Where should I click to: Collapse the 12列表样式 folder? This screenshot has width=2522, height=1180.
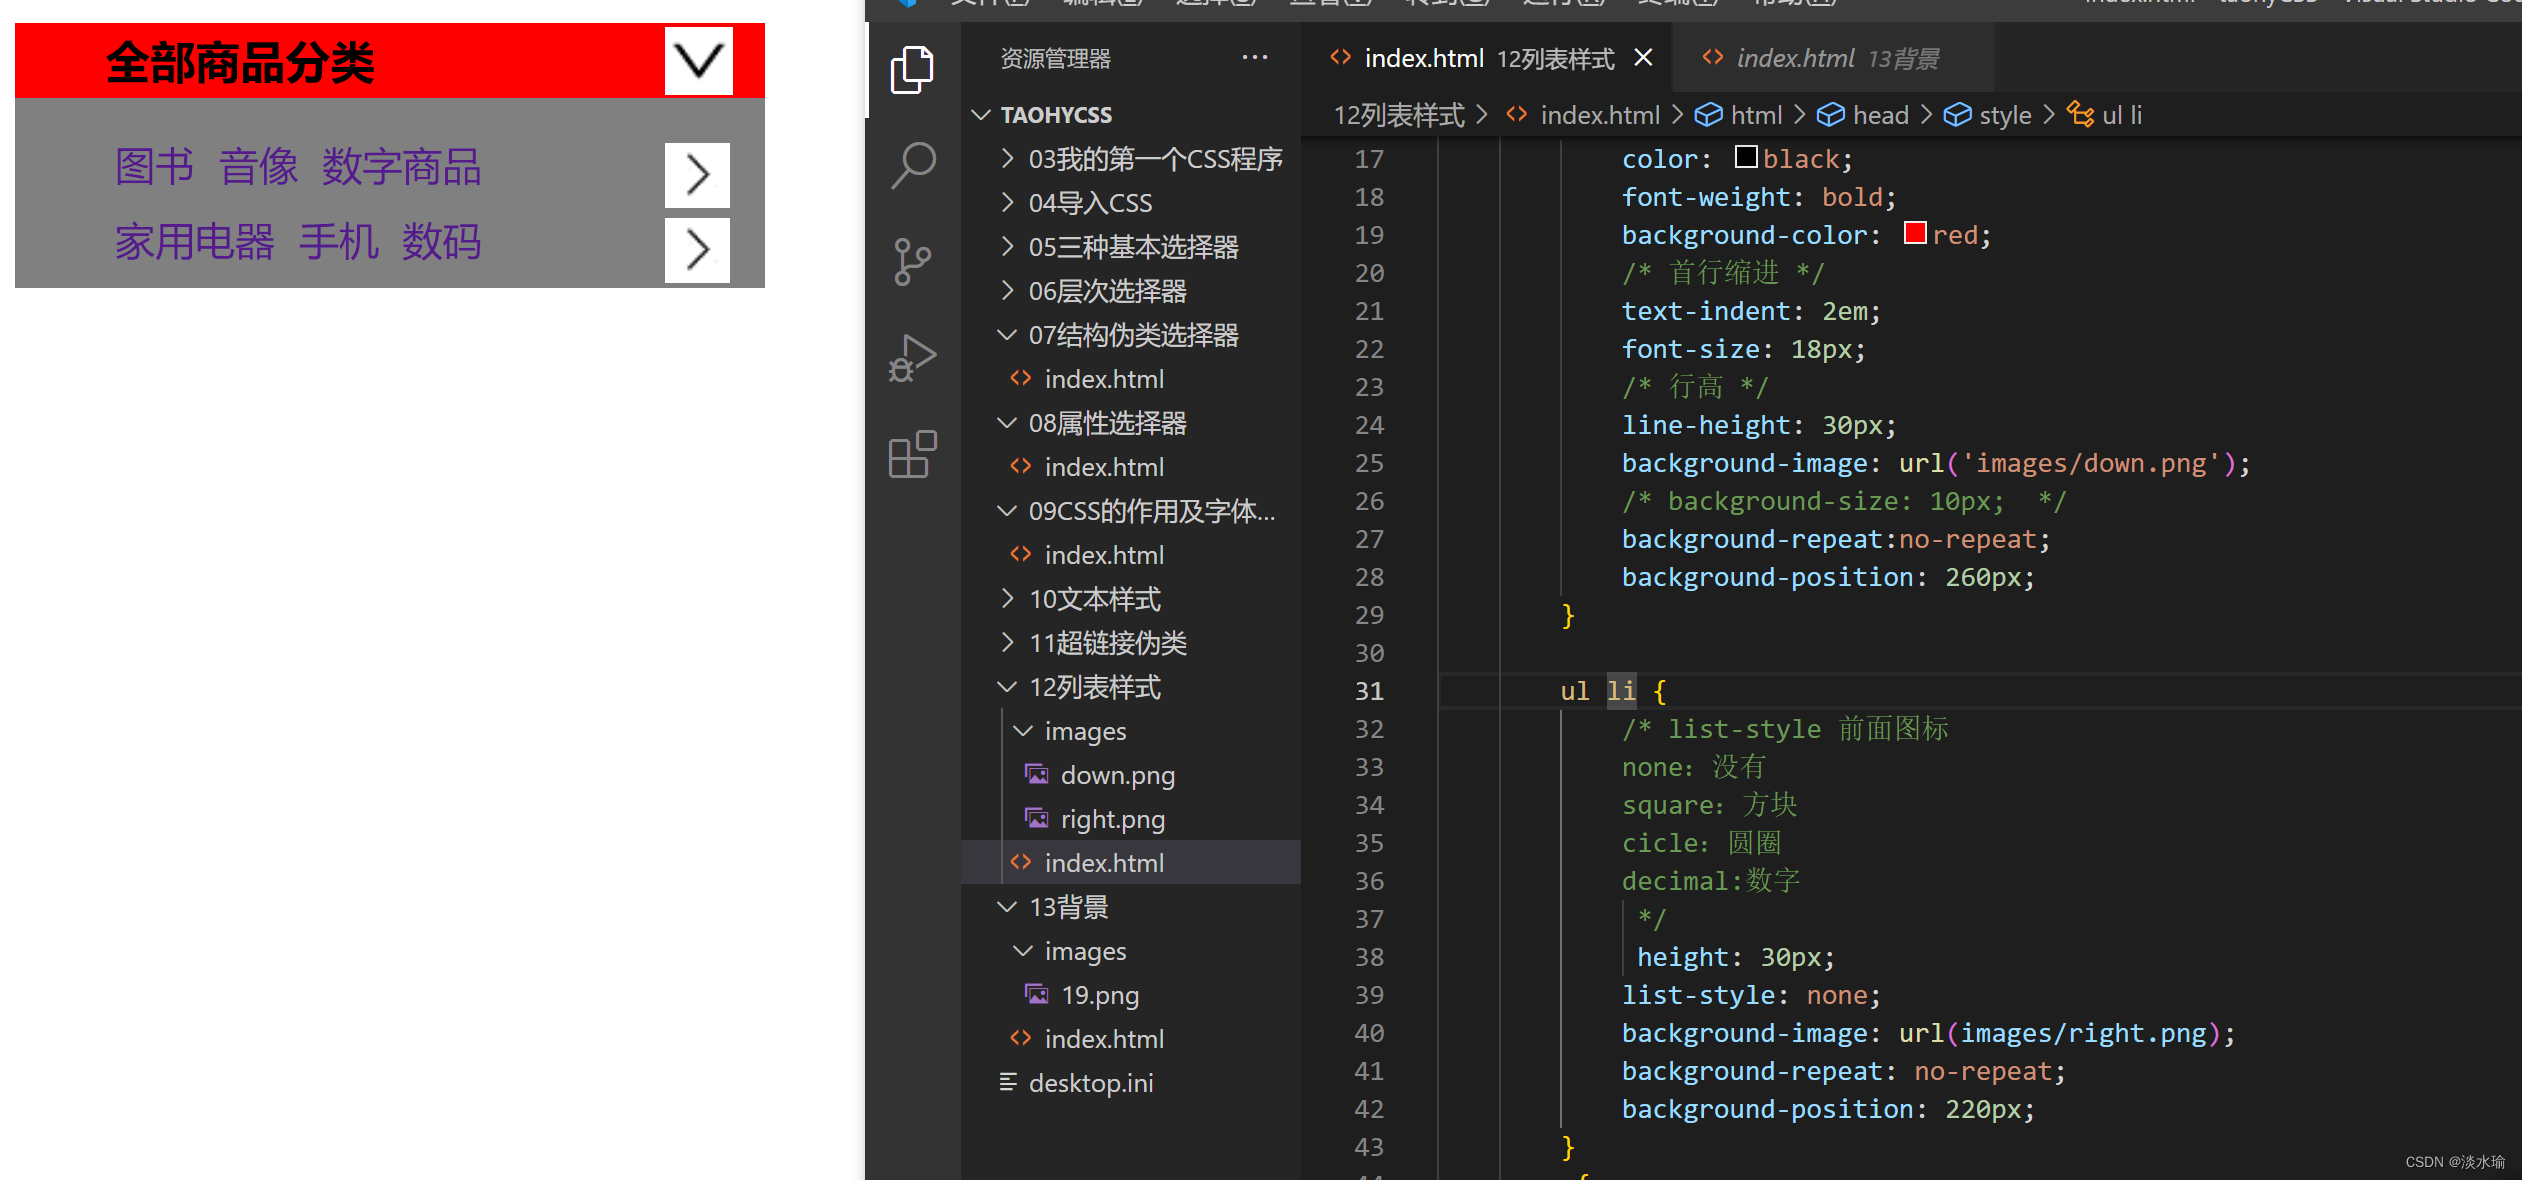[x=1008, y=687]
